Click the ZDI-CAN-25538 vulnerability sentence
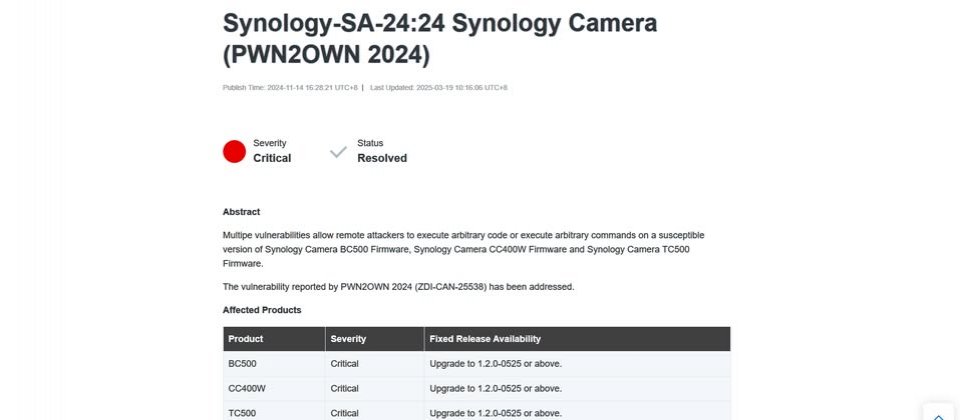Image resolution: width=960 pixels, height=420 pixels. [399, 287]
